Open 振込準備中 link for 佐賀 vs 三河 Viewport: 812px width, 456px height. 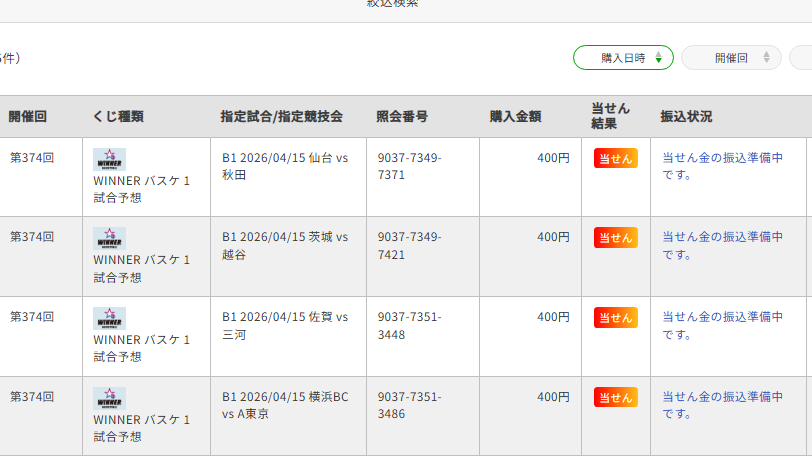point(722,326)
